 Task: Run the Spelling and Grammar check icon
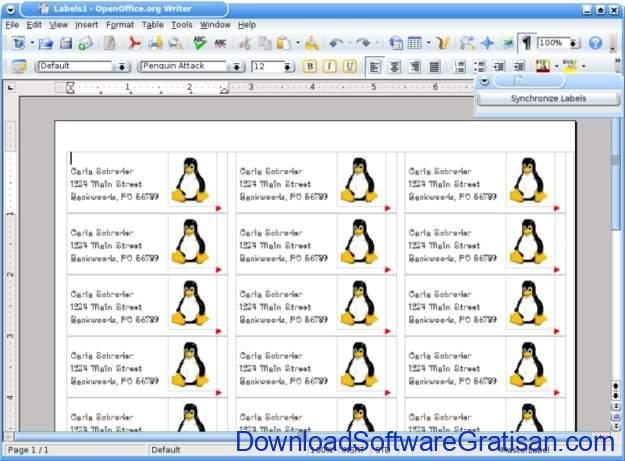200,43
